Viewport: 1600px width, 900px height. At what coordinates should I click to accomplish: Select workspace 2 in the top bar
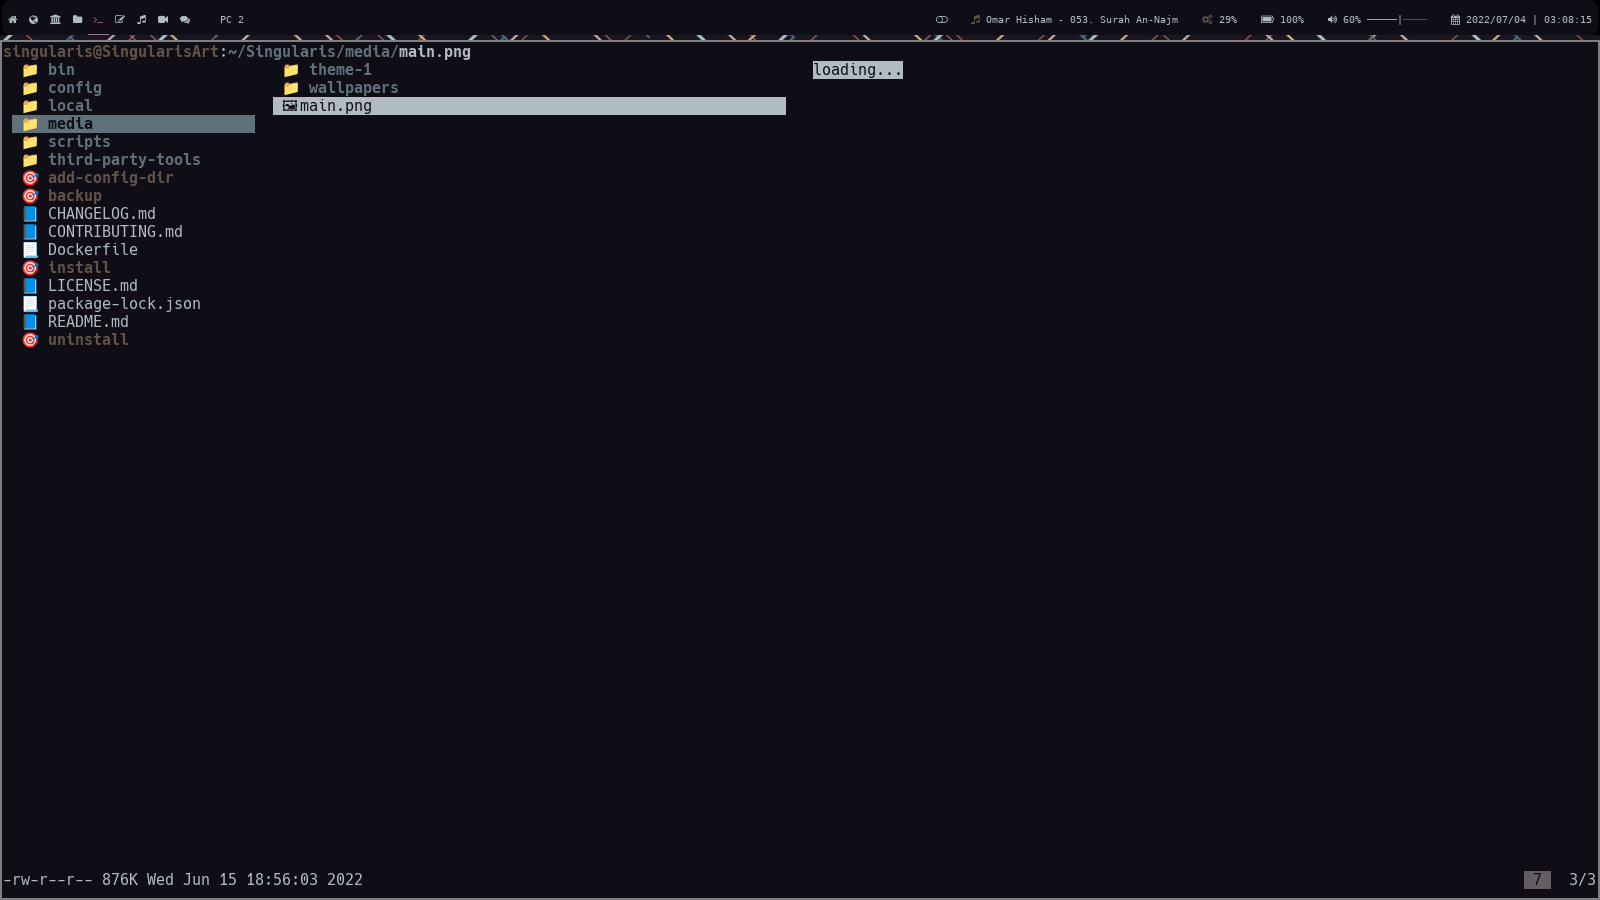tap(240, 19)
